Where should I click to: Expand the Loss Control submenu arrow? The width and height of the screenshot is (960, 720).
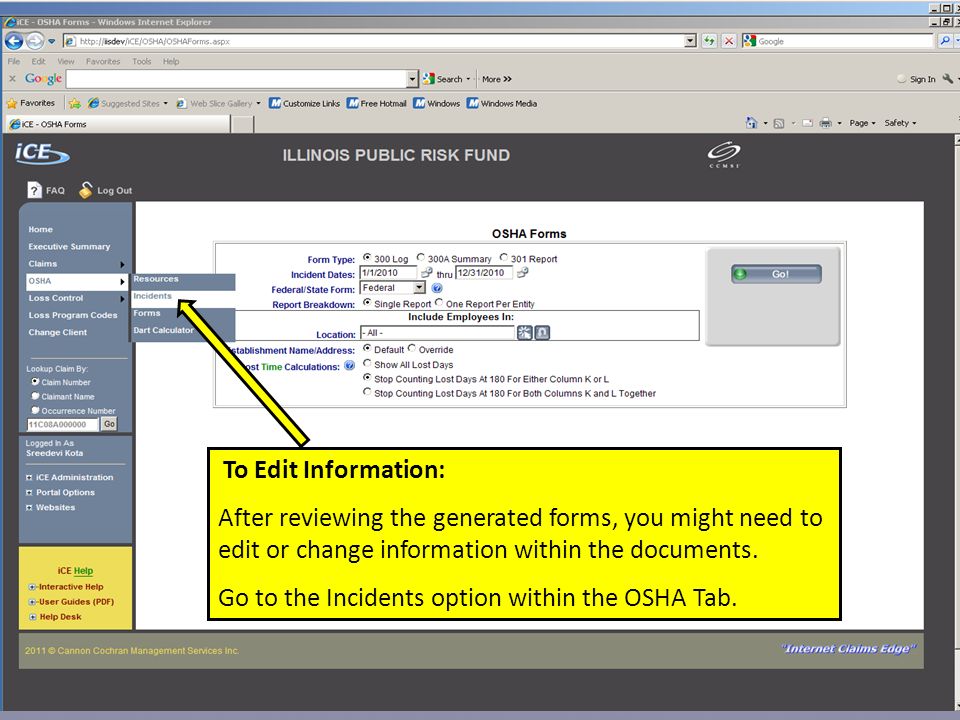122,299
